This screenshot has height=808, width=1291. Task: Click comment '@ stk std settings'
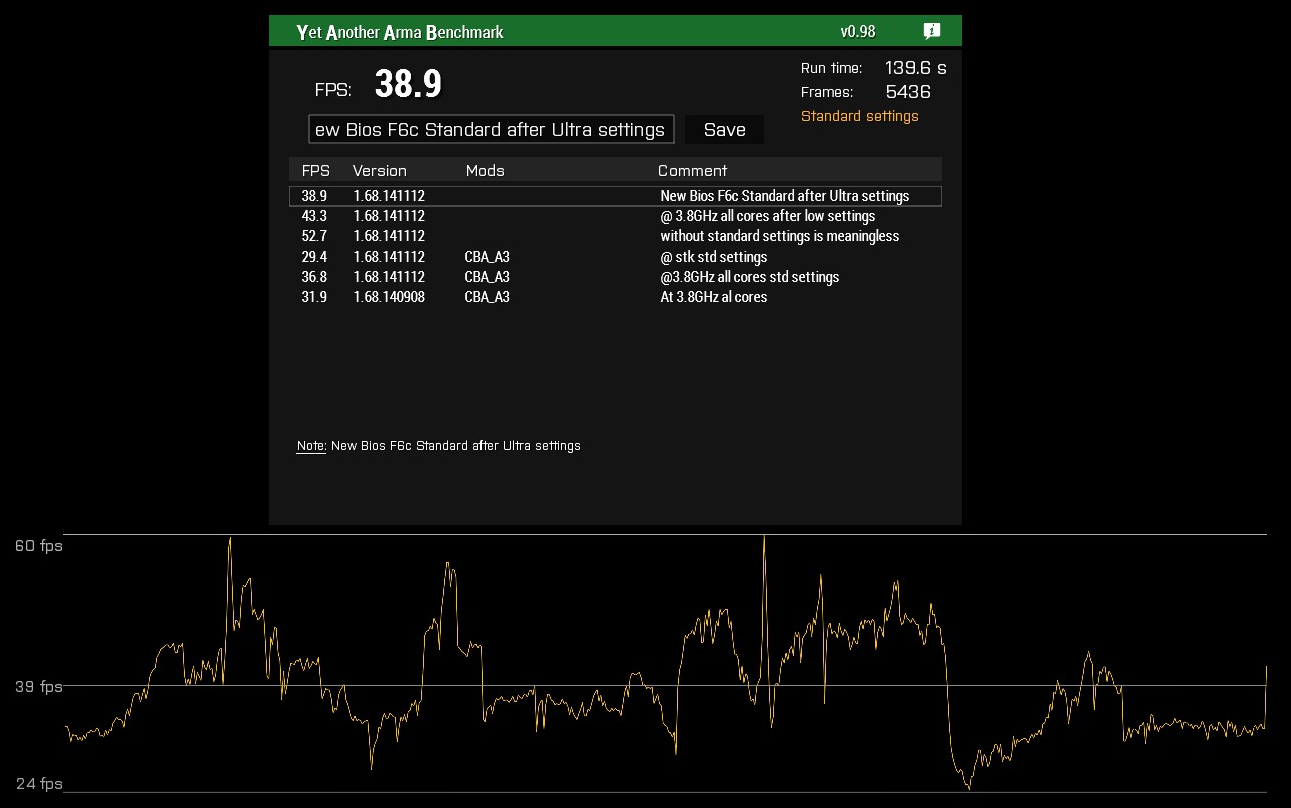coord(714,257)
